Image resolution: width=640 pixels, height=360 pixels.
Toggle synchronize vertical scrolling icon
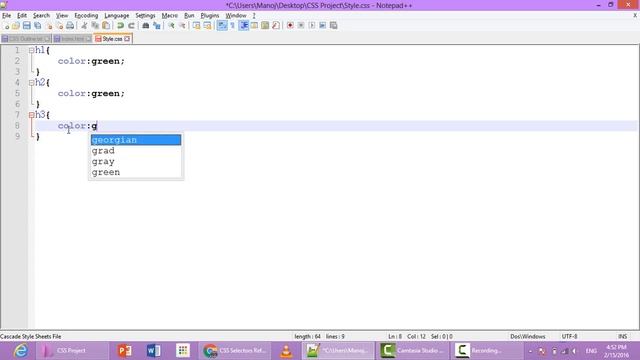click(x=196, y=26)
